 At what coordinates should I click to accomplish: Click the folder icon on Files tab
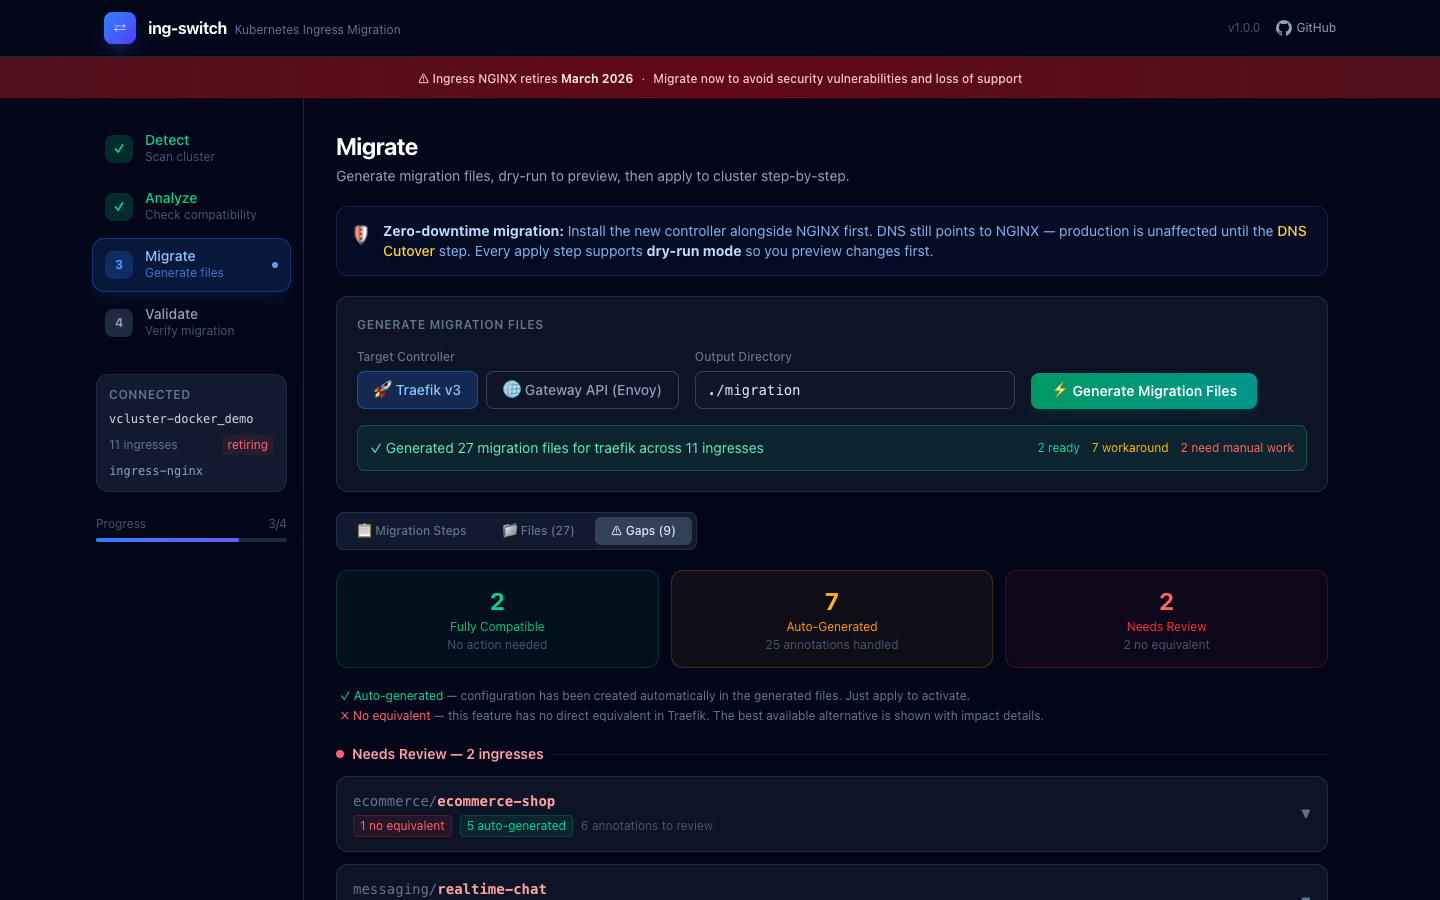pyautogui.click(x=510, y=530)
